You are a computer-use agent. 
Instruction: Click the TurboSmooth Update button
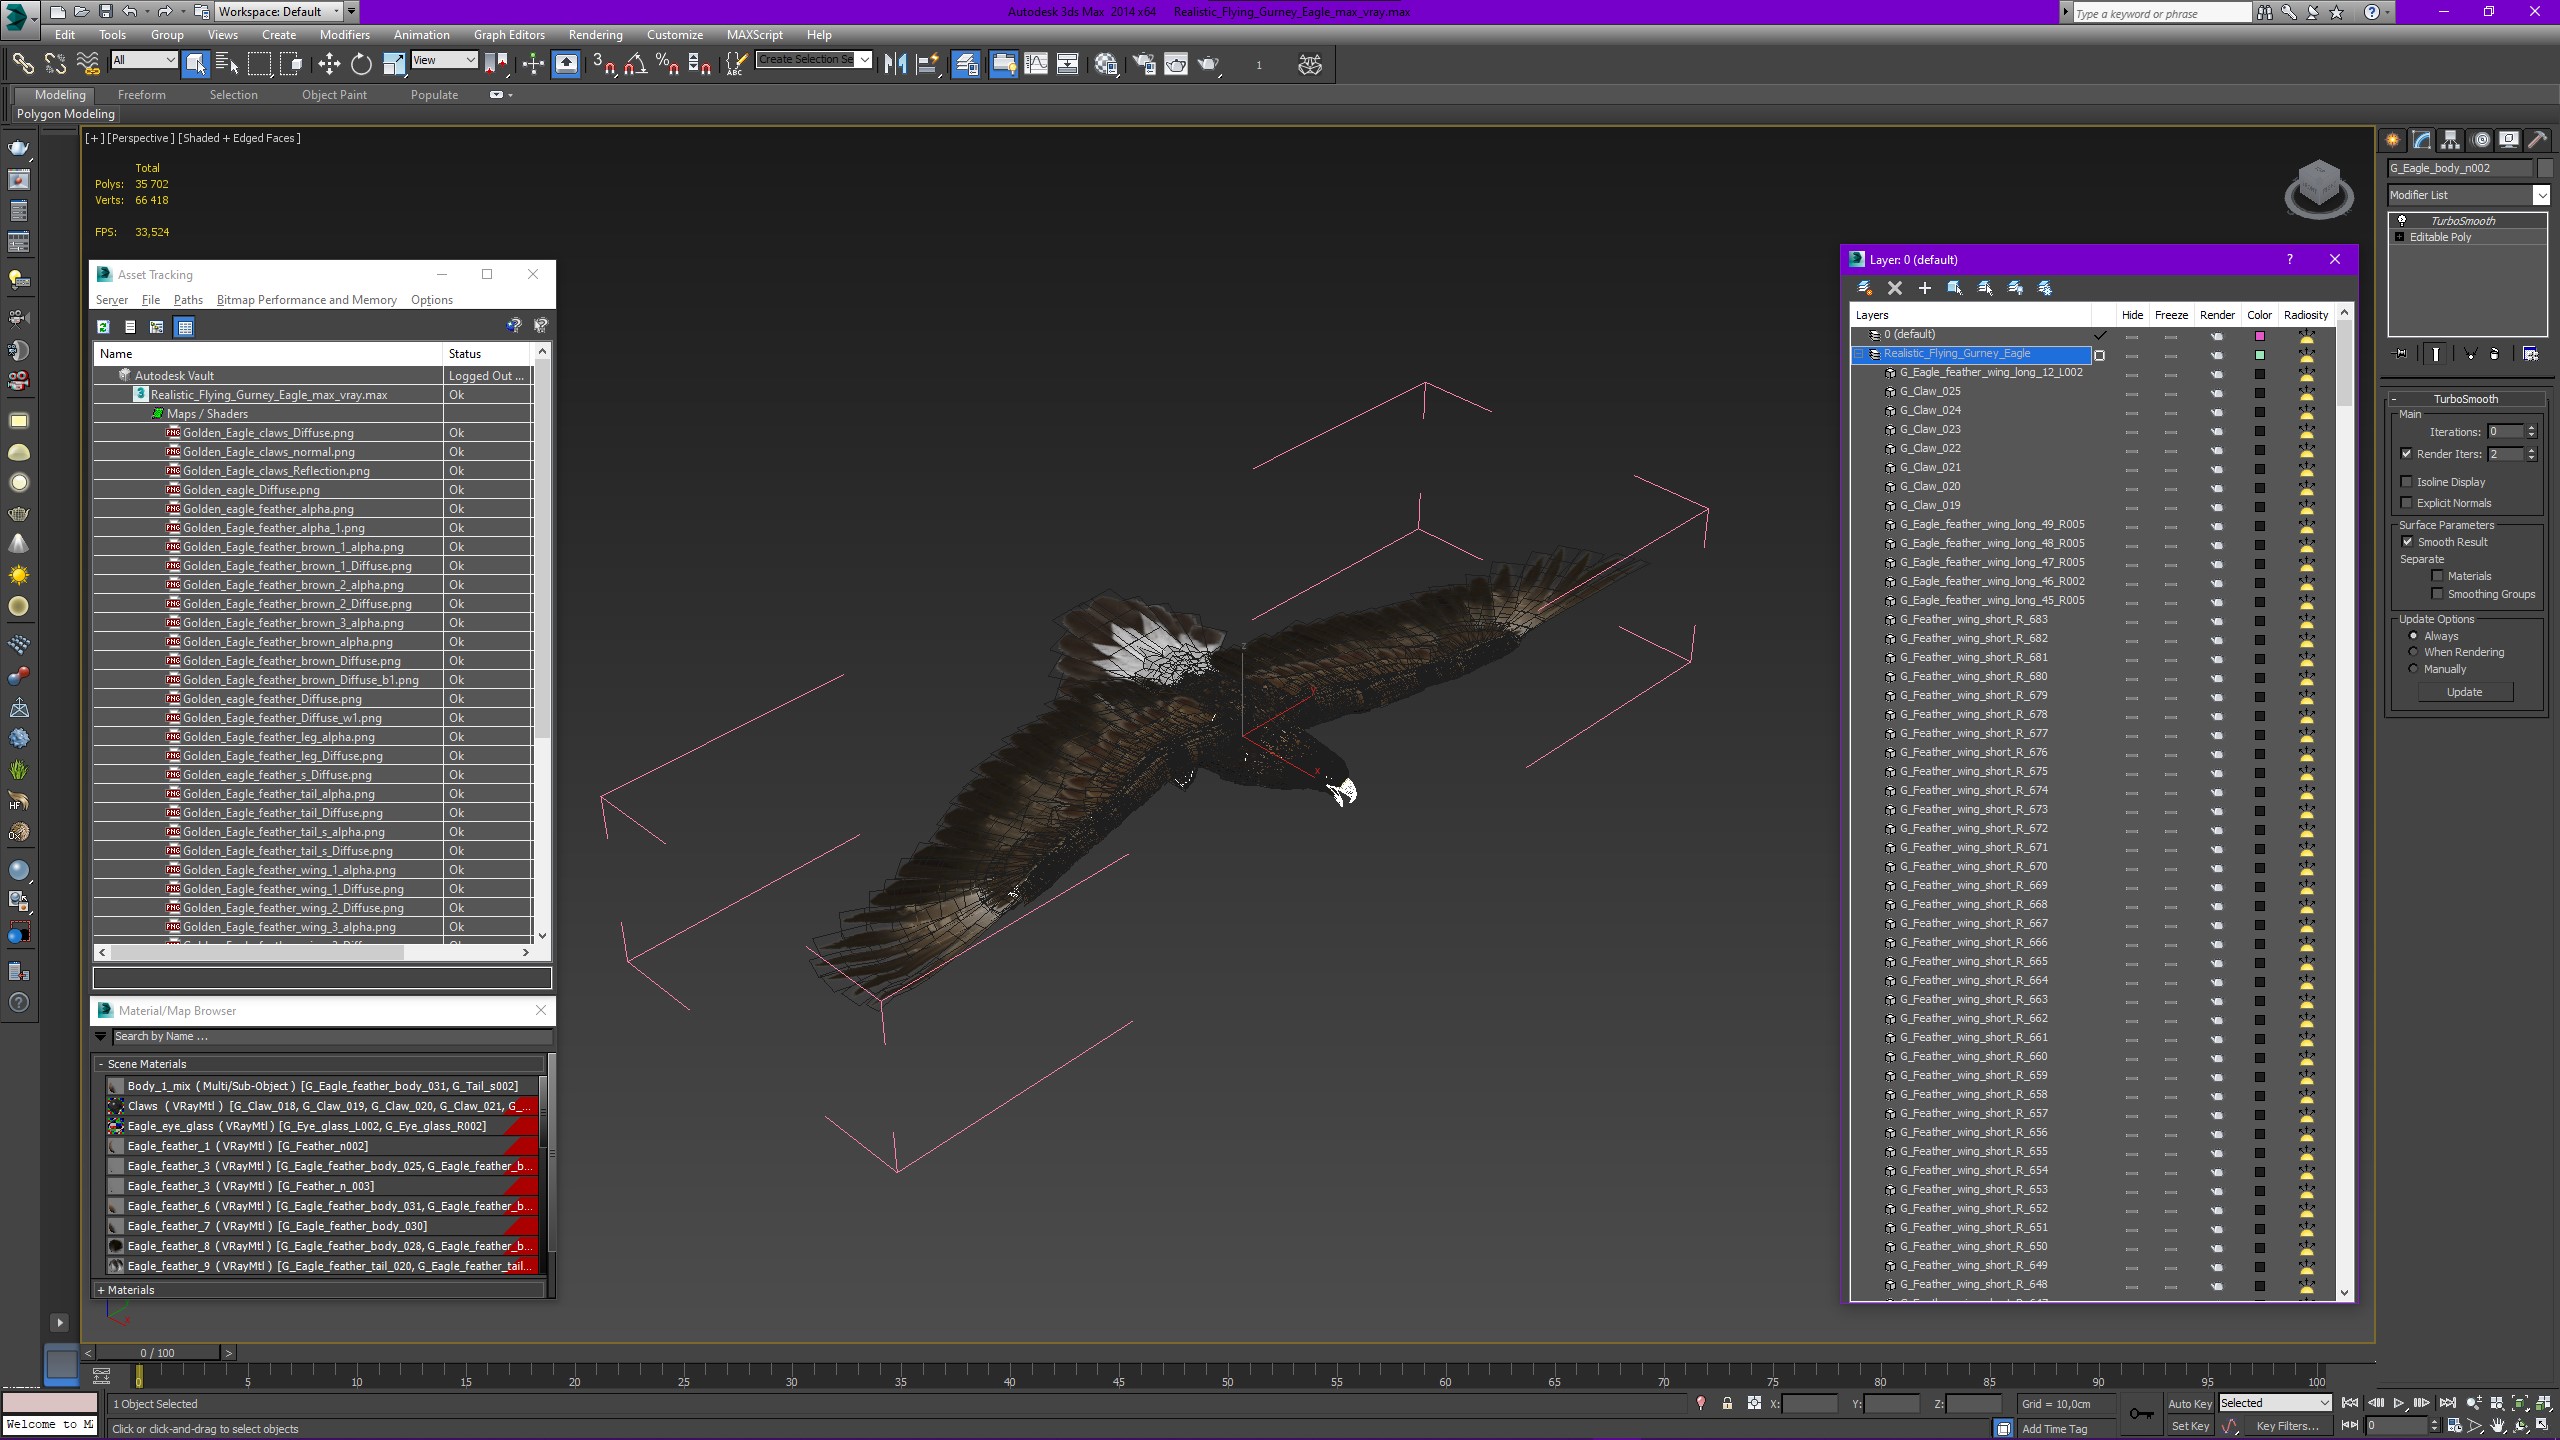coord(2464,692)
